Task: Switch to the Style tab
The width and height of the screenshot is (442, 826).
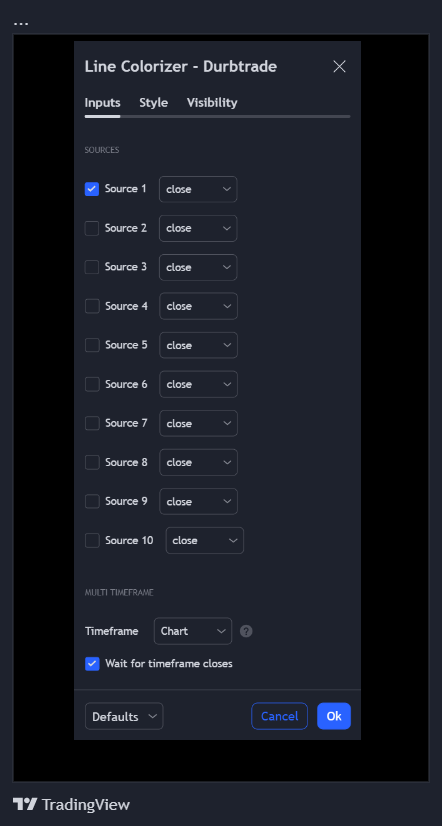Action: 153,103
